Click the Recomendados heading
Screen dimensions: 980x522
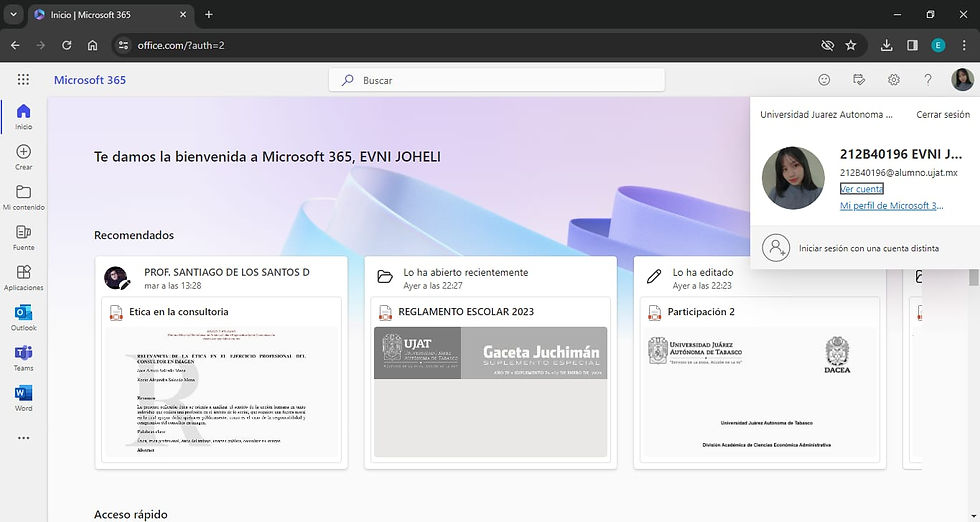pos(134,235)
